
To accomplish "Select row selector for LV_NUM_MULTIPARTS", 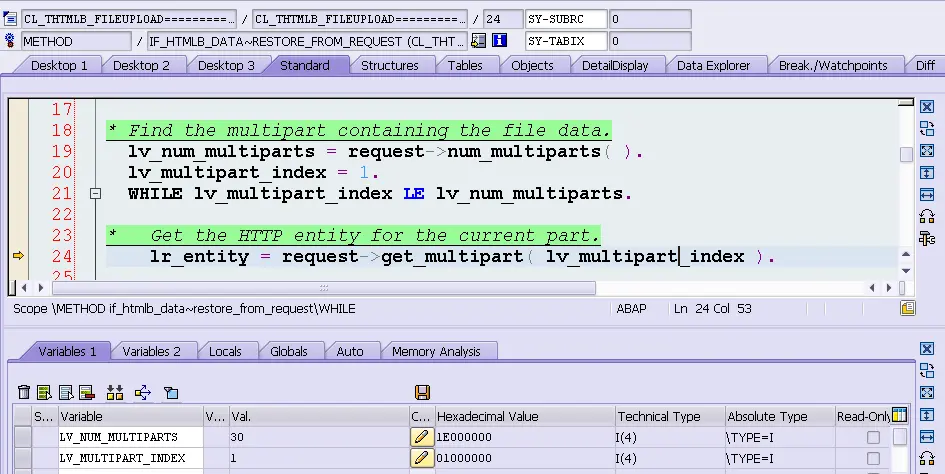I will coord(23,437).
